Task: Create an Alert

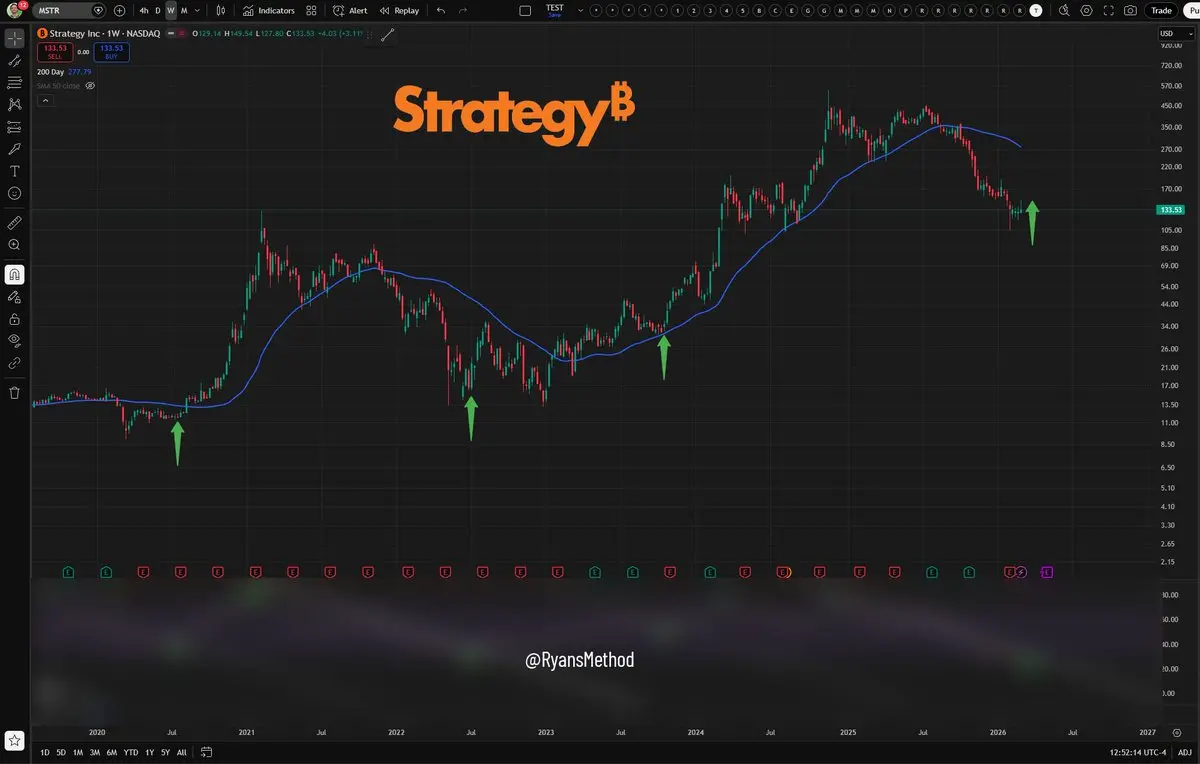Action: pyautogui.click(x=351, y=10)
